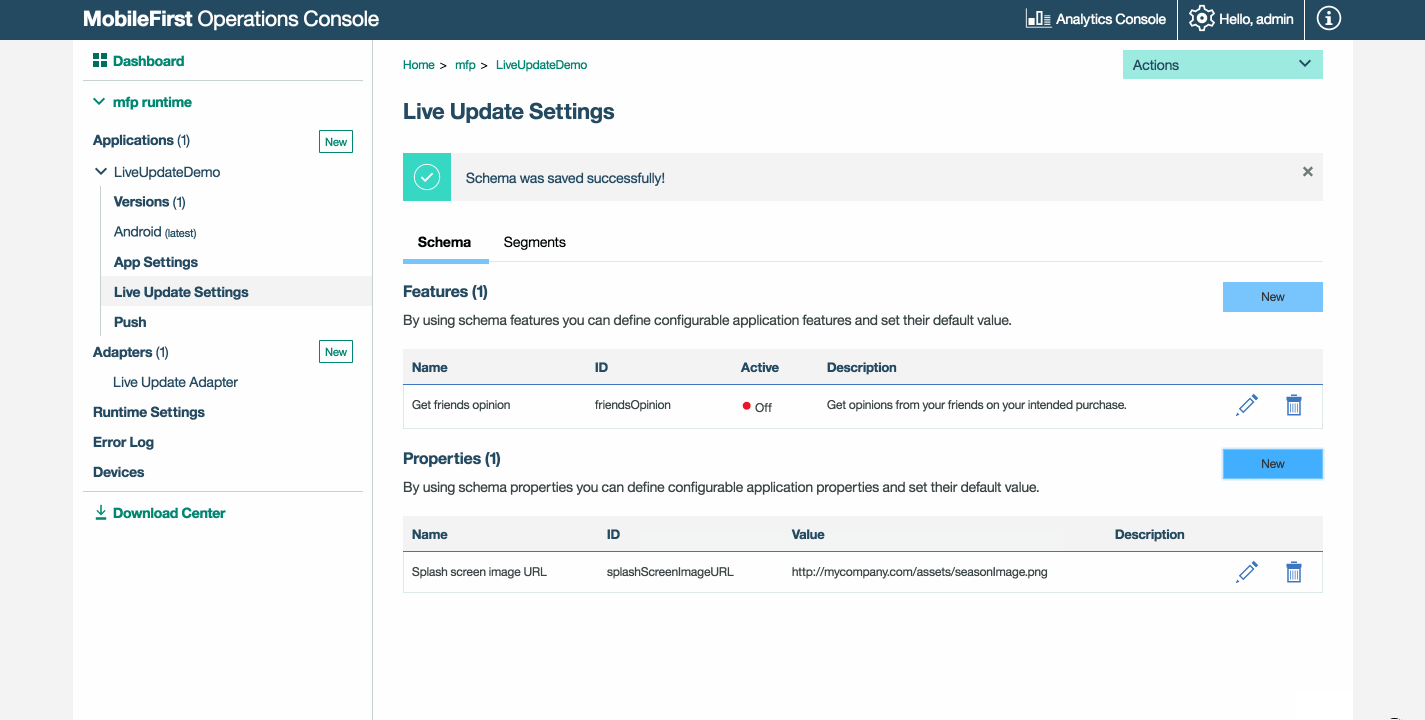Select the Schema tab
Image resolution: width=1425 pixels, height=720 pixels.
[444, 242]
